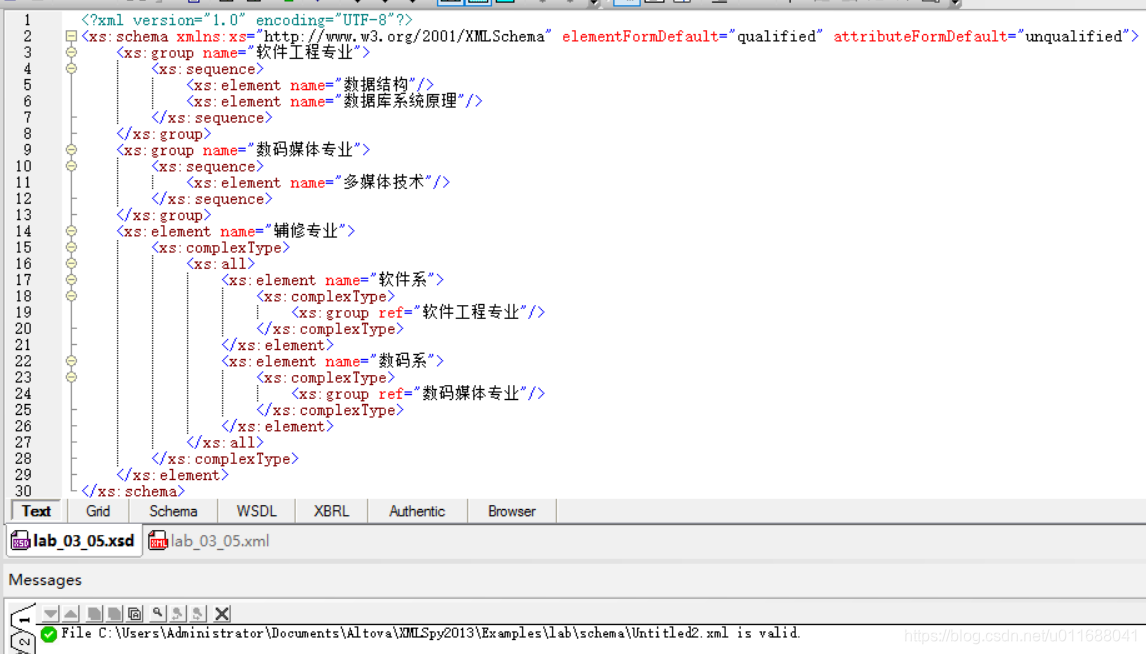Click closing </xs:group> tag on line 13
This screenshot has width=1146, height=654.
[x=164, y=215]
